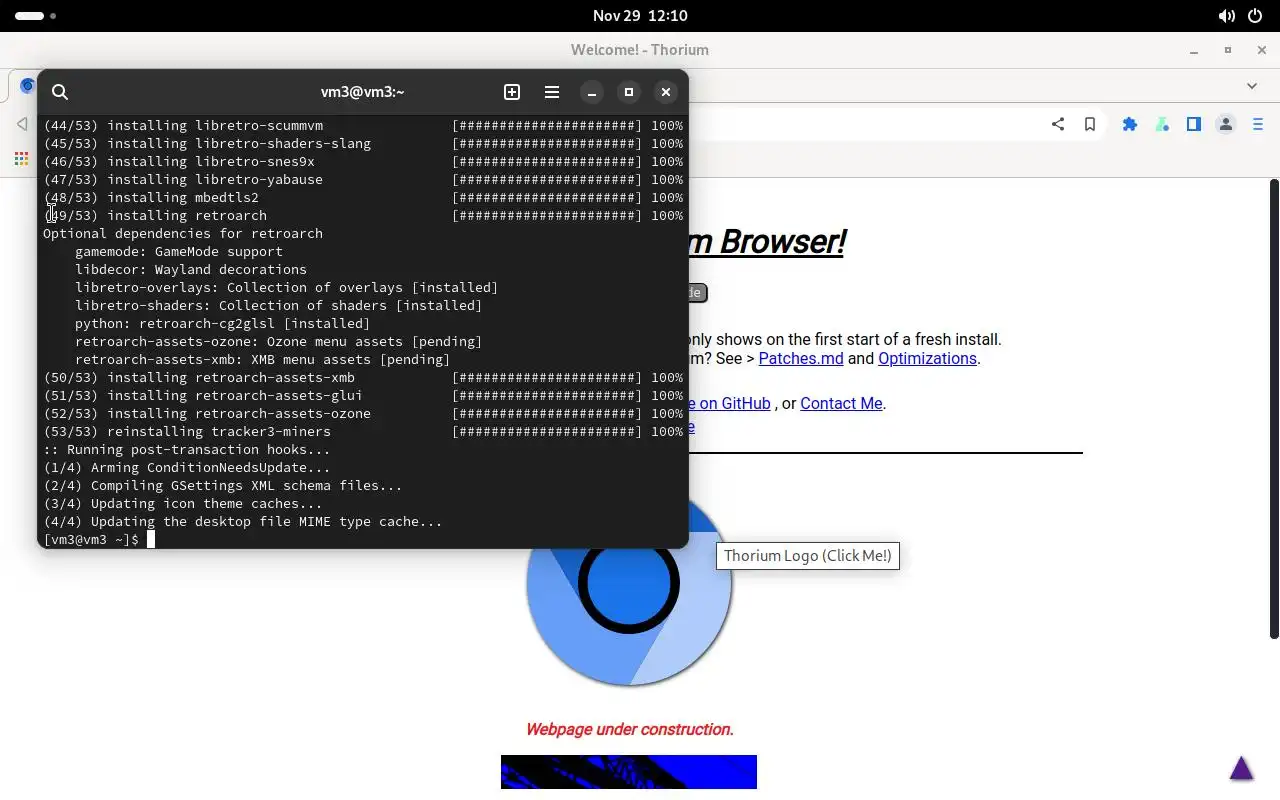Screen dimensions: 1280x800
Task: Open Thorium's main menu
Action: tap(1258, 124)
